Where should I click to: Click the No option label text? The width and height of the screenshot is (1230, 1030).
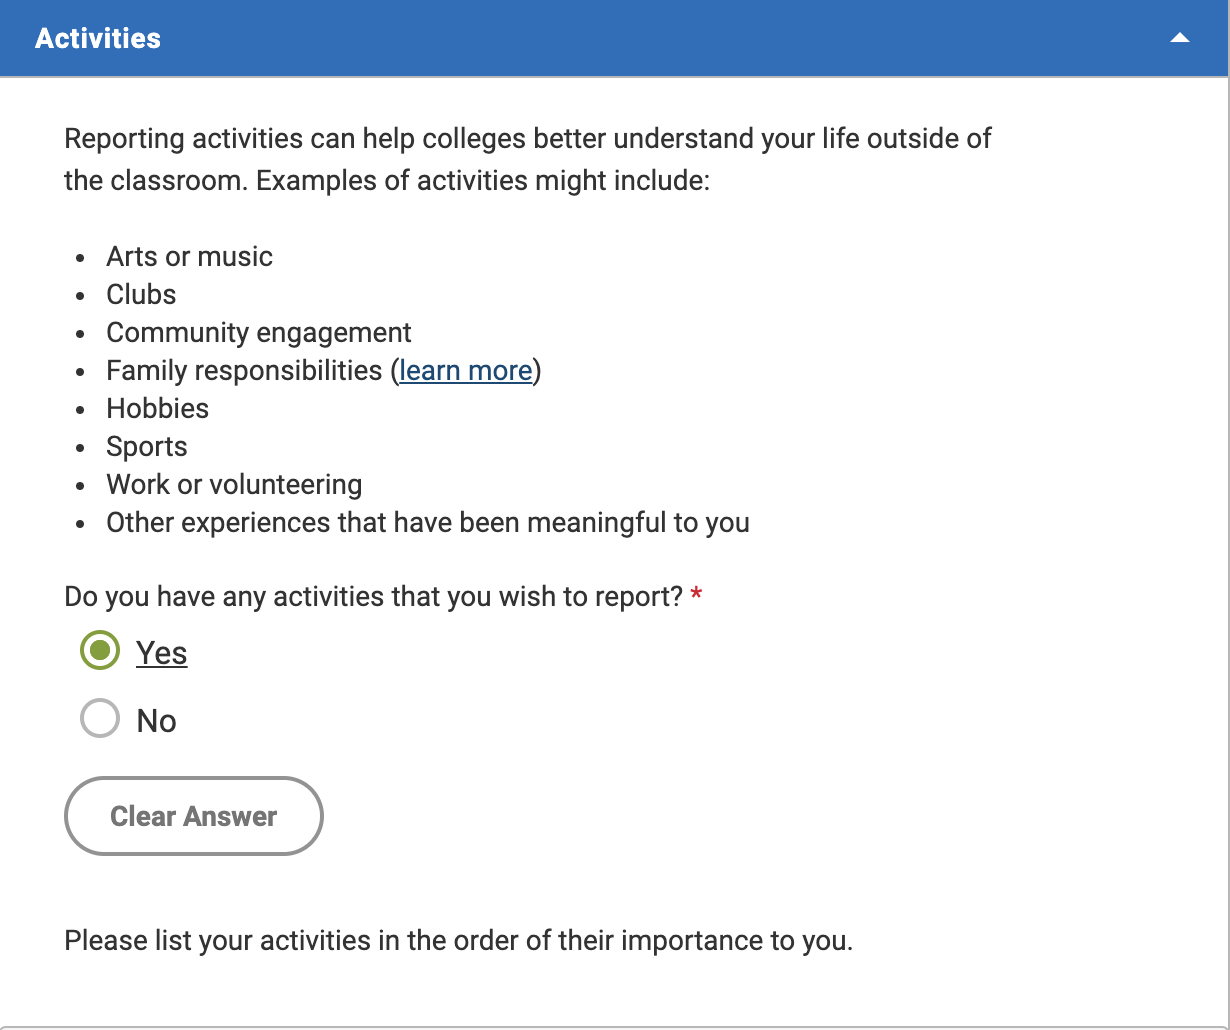tap(157, 721)
